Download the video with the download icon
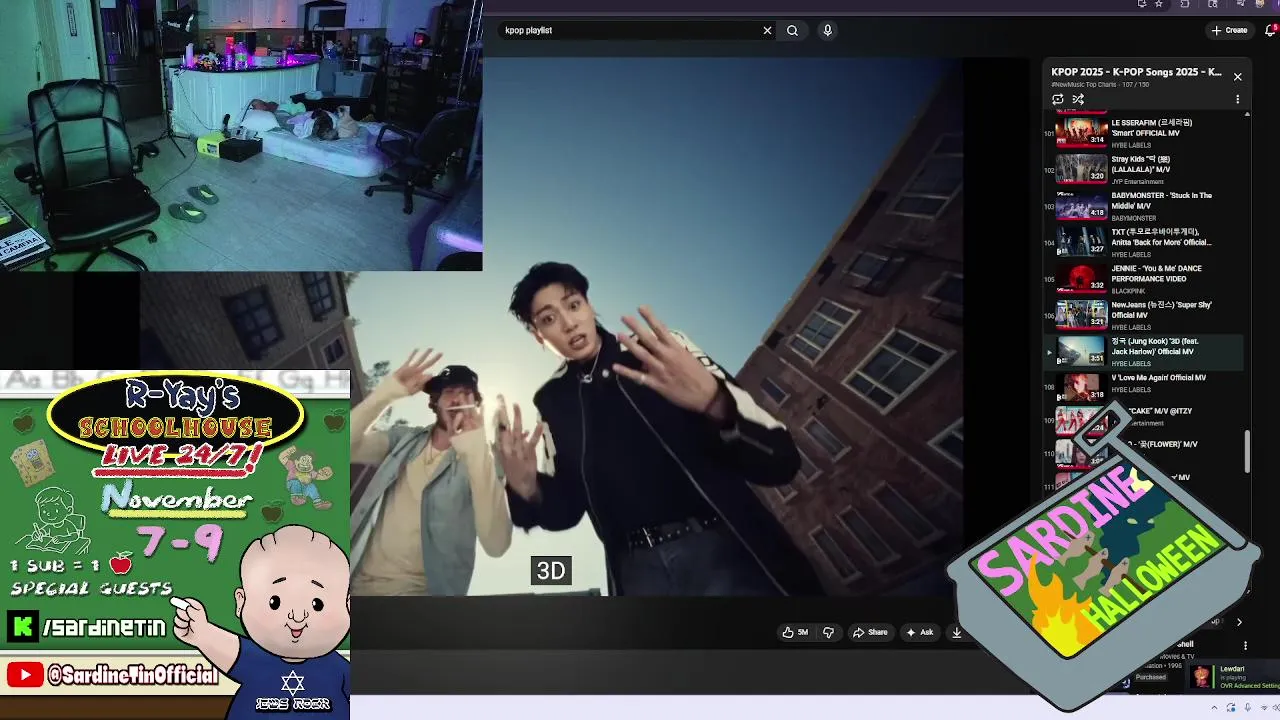Viewport: 1280px width, 720px height. [x=956, y=632]
